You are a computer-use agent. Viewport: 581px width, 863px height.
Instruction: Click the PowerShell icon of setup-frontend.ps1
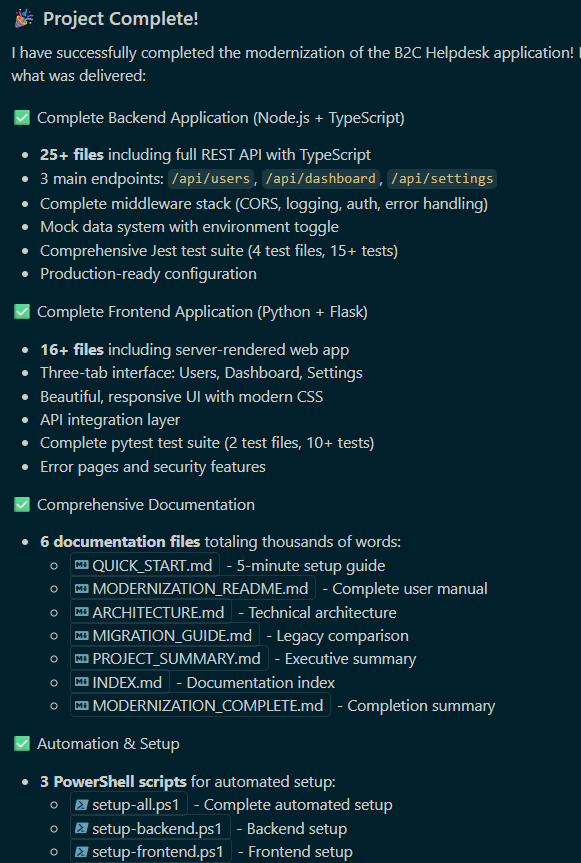[x=81, y=852]
